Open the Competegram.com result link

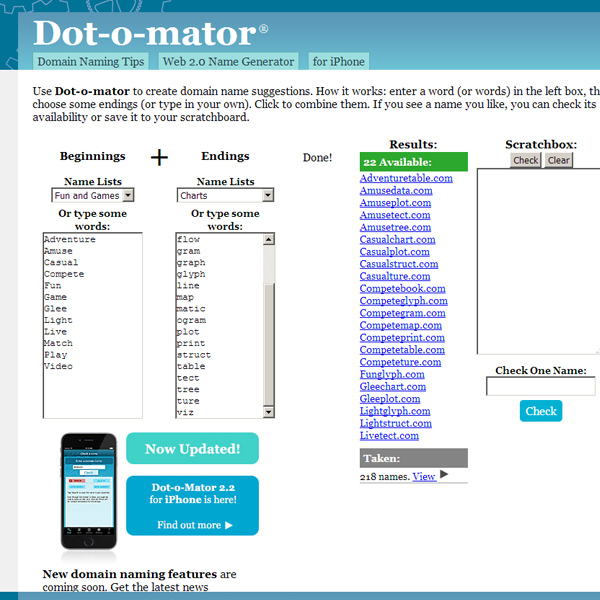pos(403,313)
